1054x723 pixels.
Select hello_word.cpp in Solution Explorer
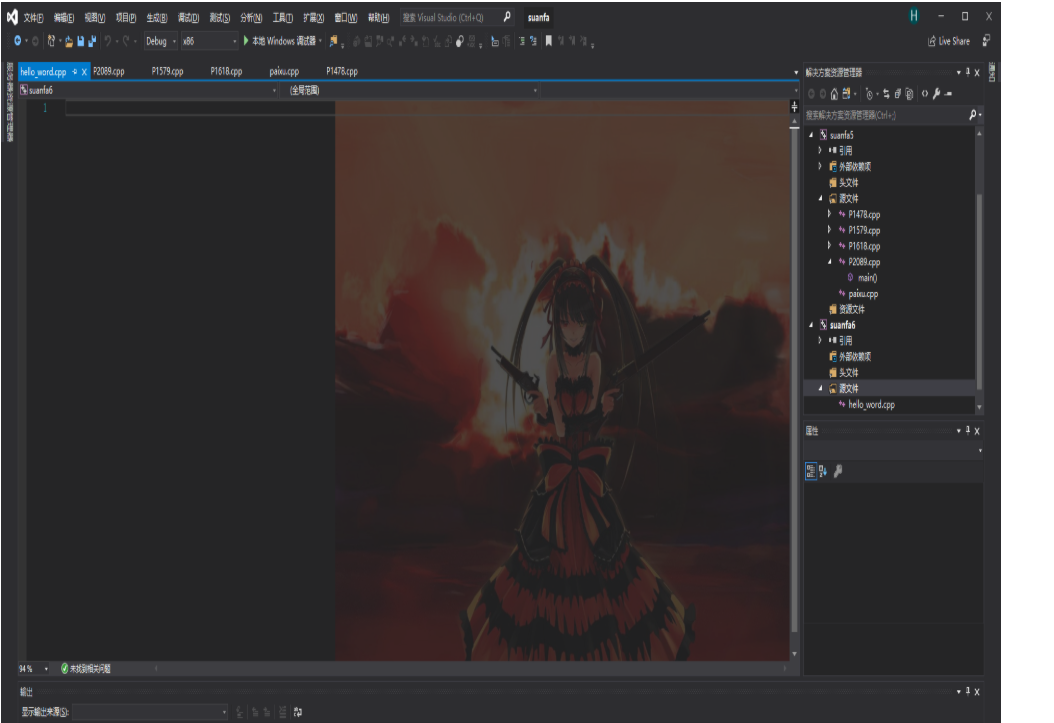click(x=871, y=405)
